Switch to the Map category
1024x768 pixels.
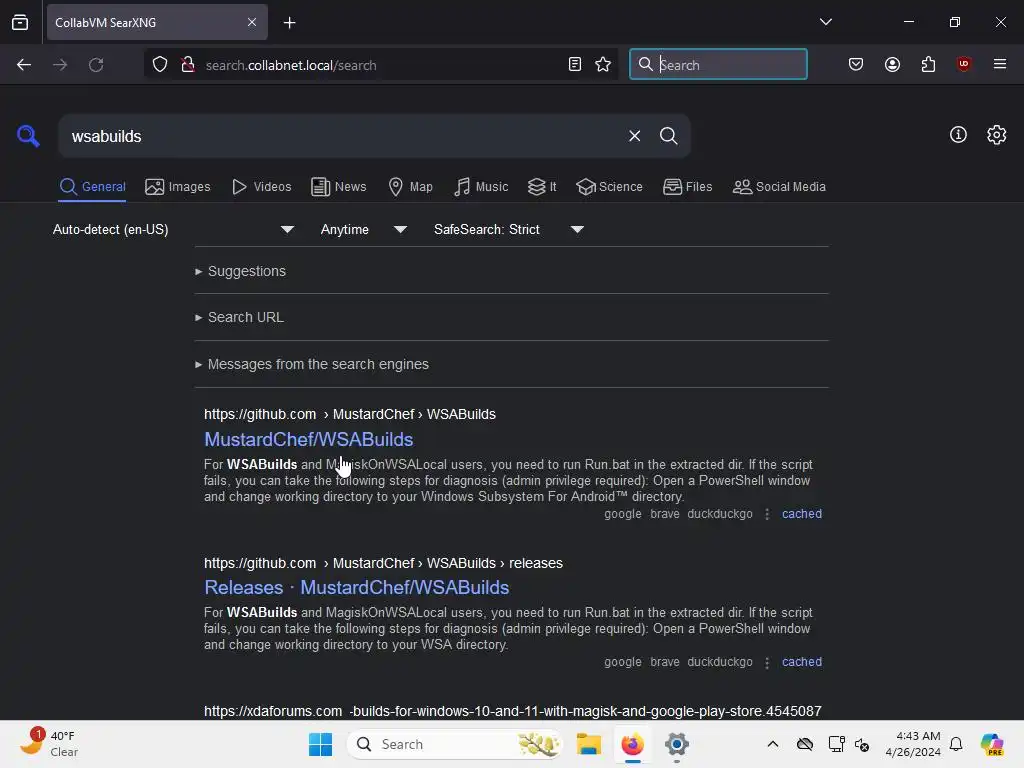(x=410, y=187)
